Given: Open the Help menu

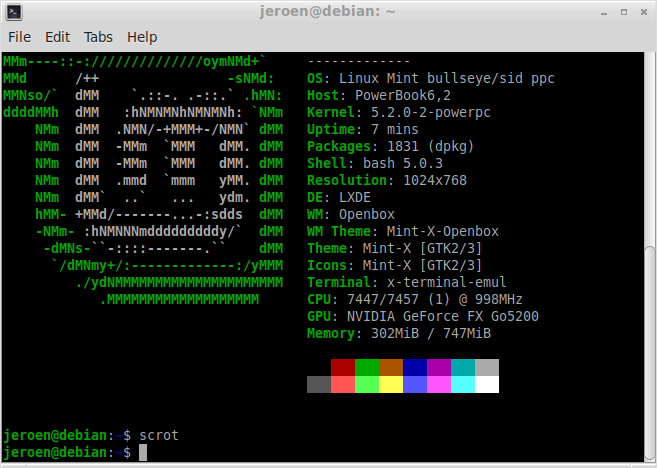Looking at the screenshot, I should [142, 37].
